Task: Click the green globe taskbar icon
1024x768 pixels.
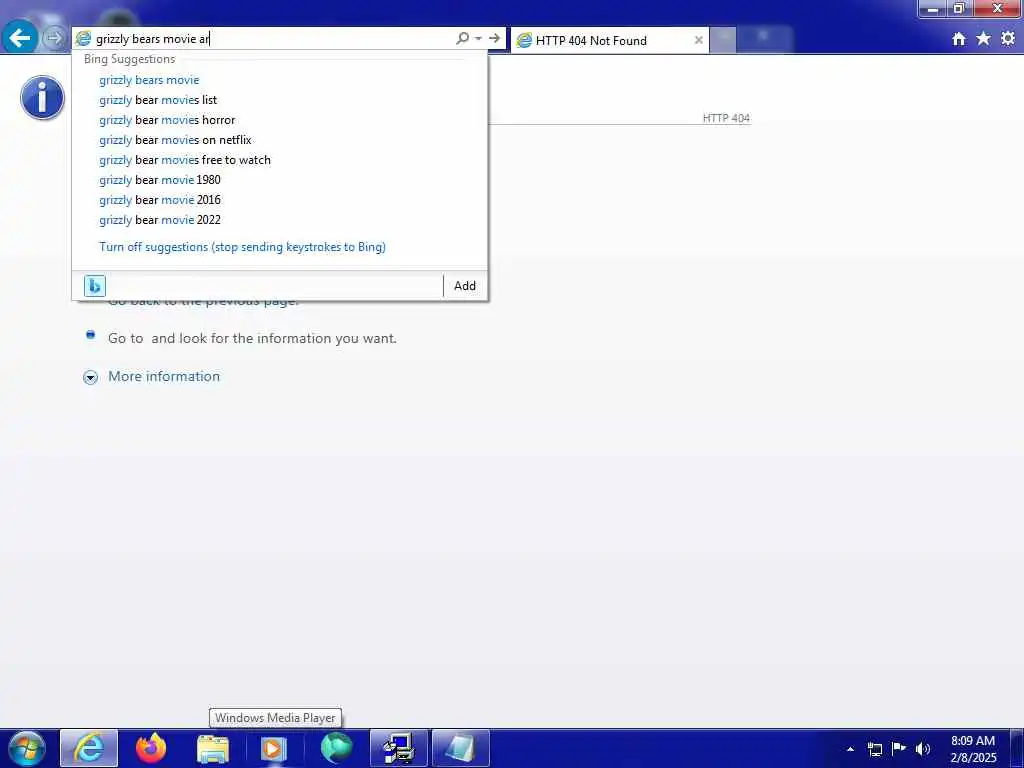Action: click(336, 748)
